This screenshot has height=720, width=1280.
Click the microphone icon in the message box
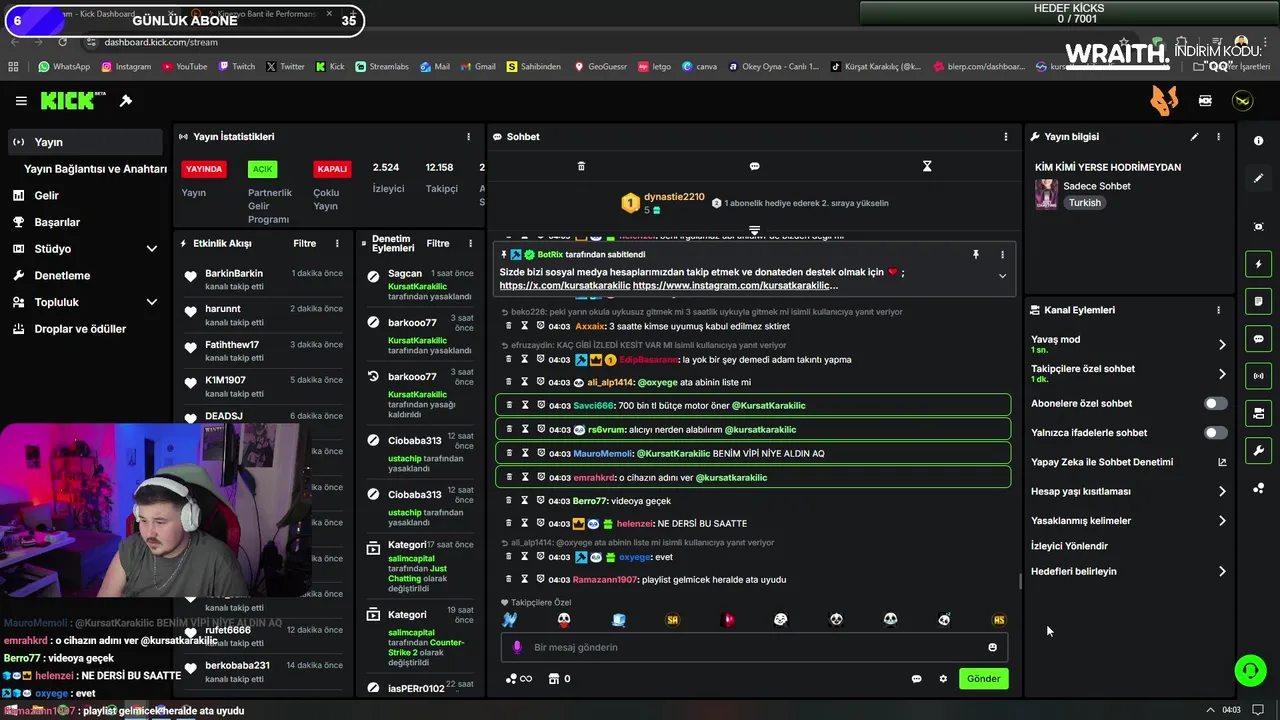pos(517,647)
